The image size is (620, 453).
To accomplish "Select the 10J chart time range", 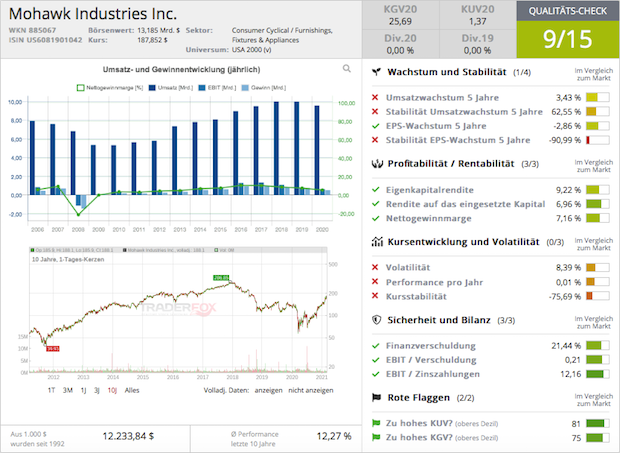I will (112, 390).
